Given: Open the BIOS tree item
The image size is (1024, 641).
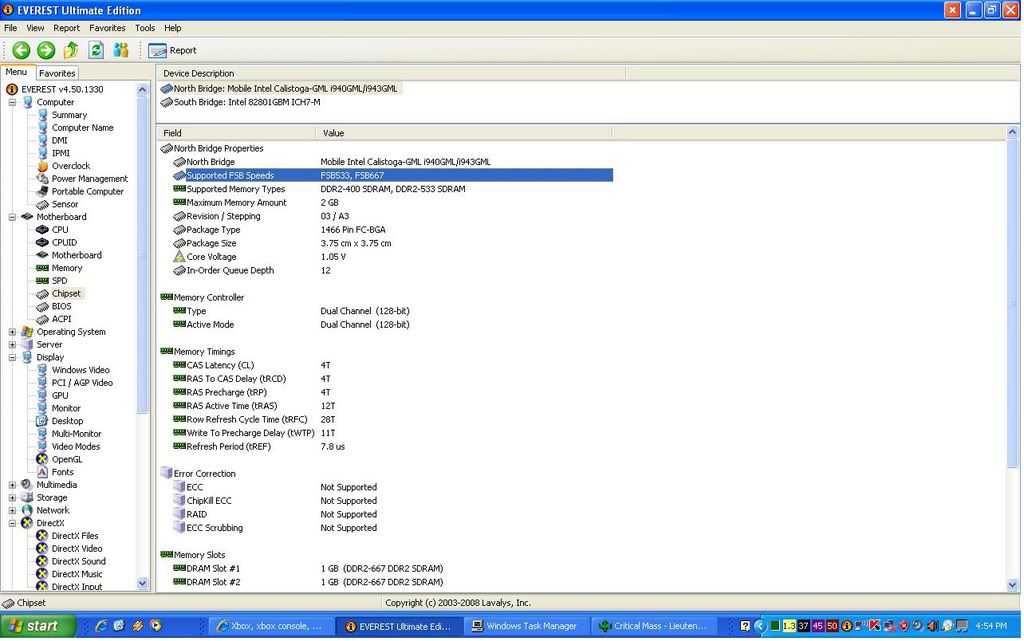Looking at the screenshot, I should point(61,306).
